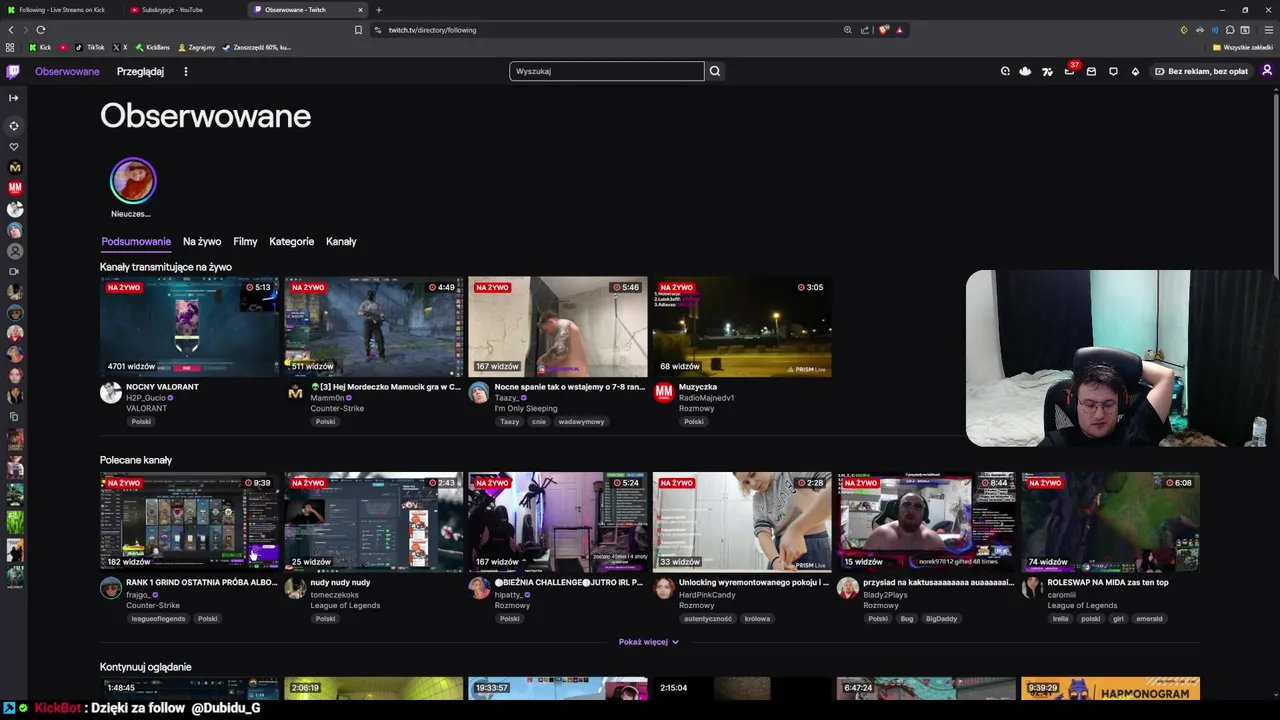The image size is (1280, 720).
Task: Open the Zagraj.my bookmark
Action: click(197, 47)
